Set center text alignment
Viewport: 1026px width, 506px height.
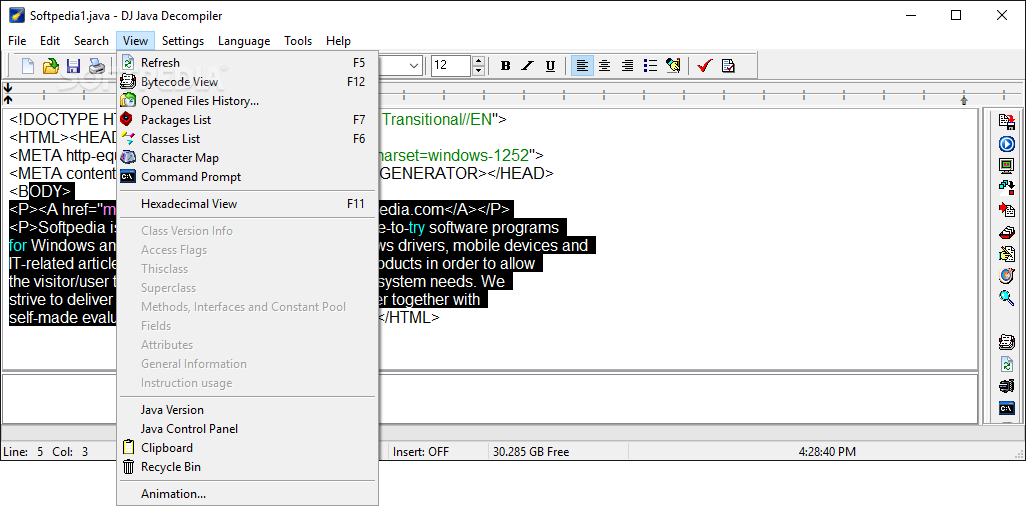point(605,65)
